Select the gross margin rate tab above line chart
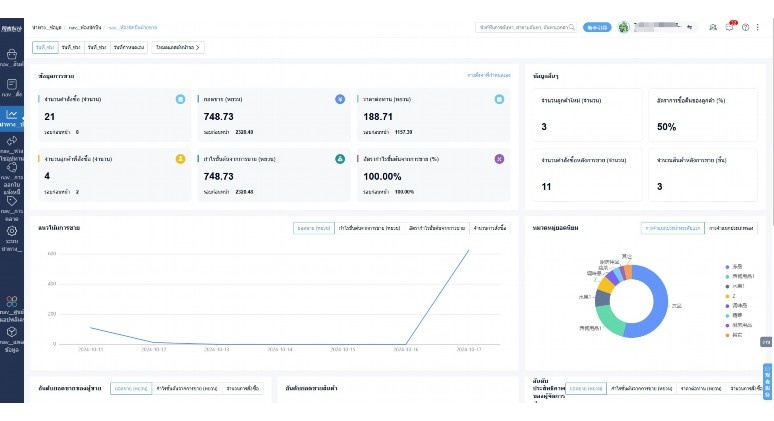Viewport: 774px width, 421px height. pyautogui.click(x=437, y=228)
